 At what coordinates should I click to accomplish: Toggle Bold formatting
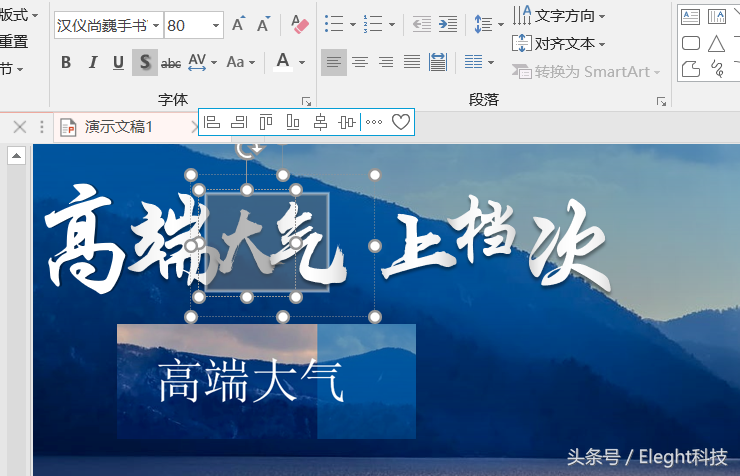(66, 62)
